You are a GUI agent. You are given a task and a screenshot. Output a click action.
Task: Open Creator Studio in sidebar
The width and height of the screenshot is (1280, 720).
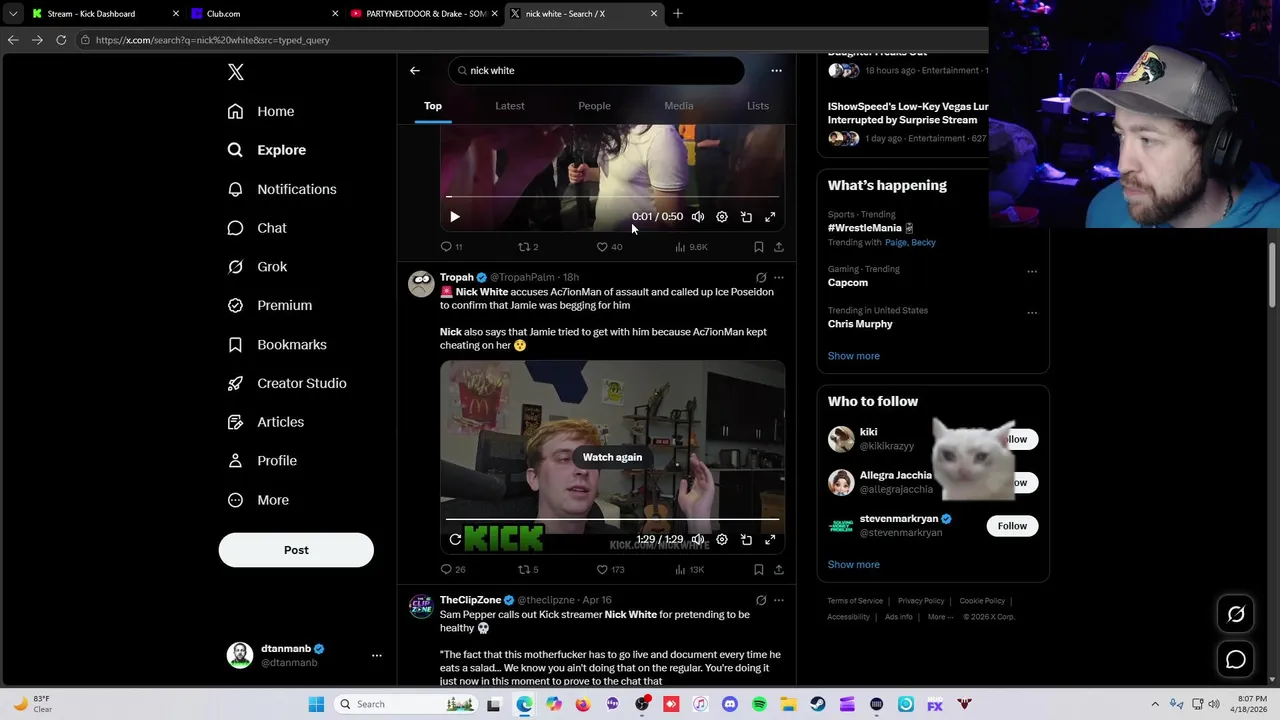click(x=287, y=383)
